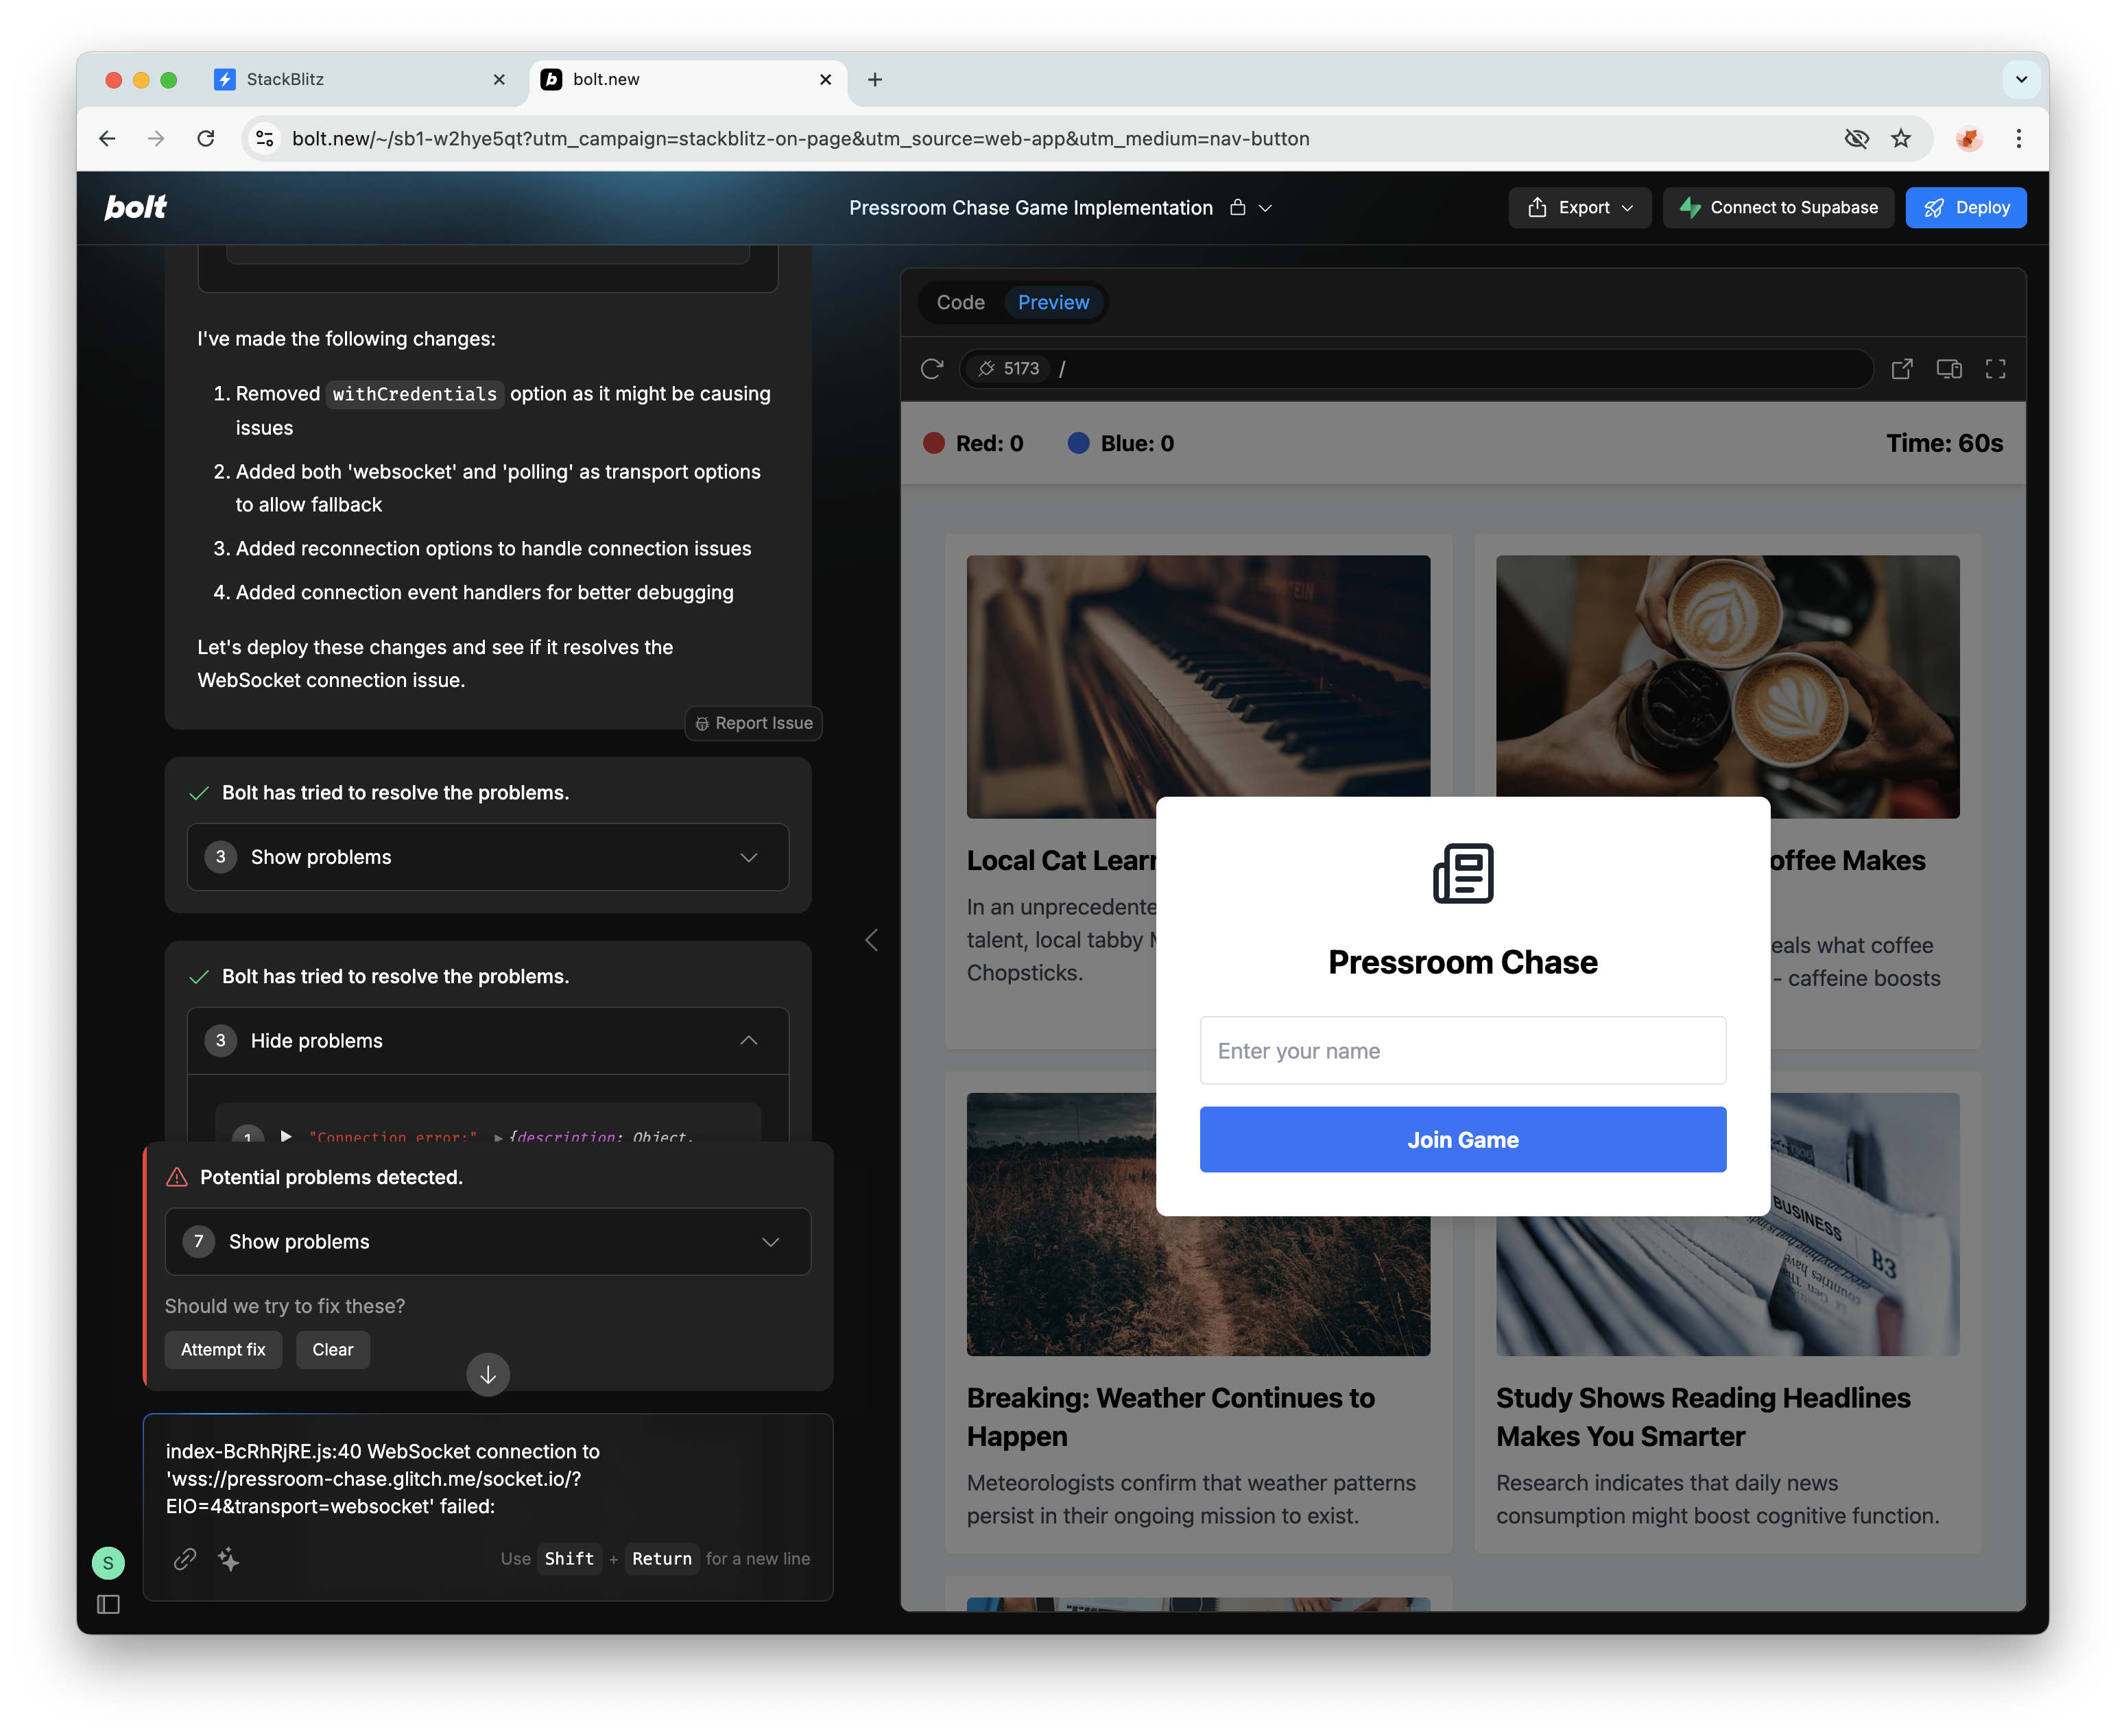
Task: Bookmark this page with star icon
Action: 1901,138
